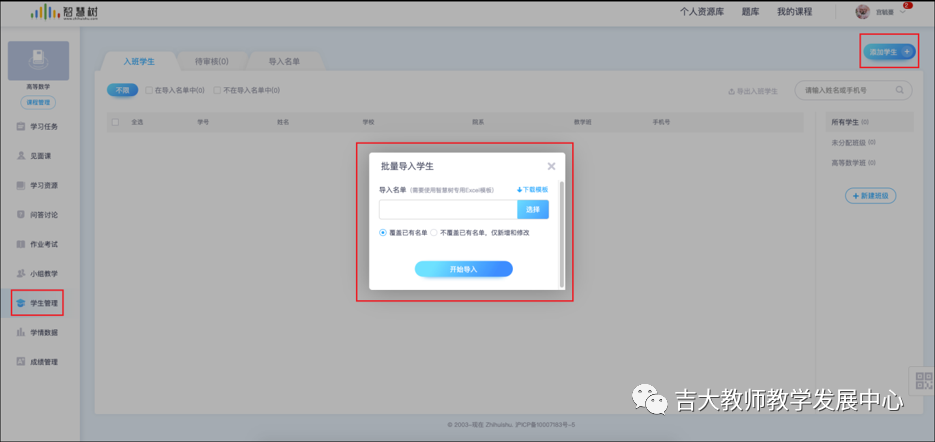Open 作业考试 sidebar item
This screenshot has width=935, height=442.
click(x=38, y=244)
